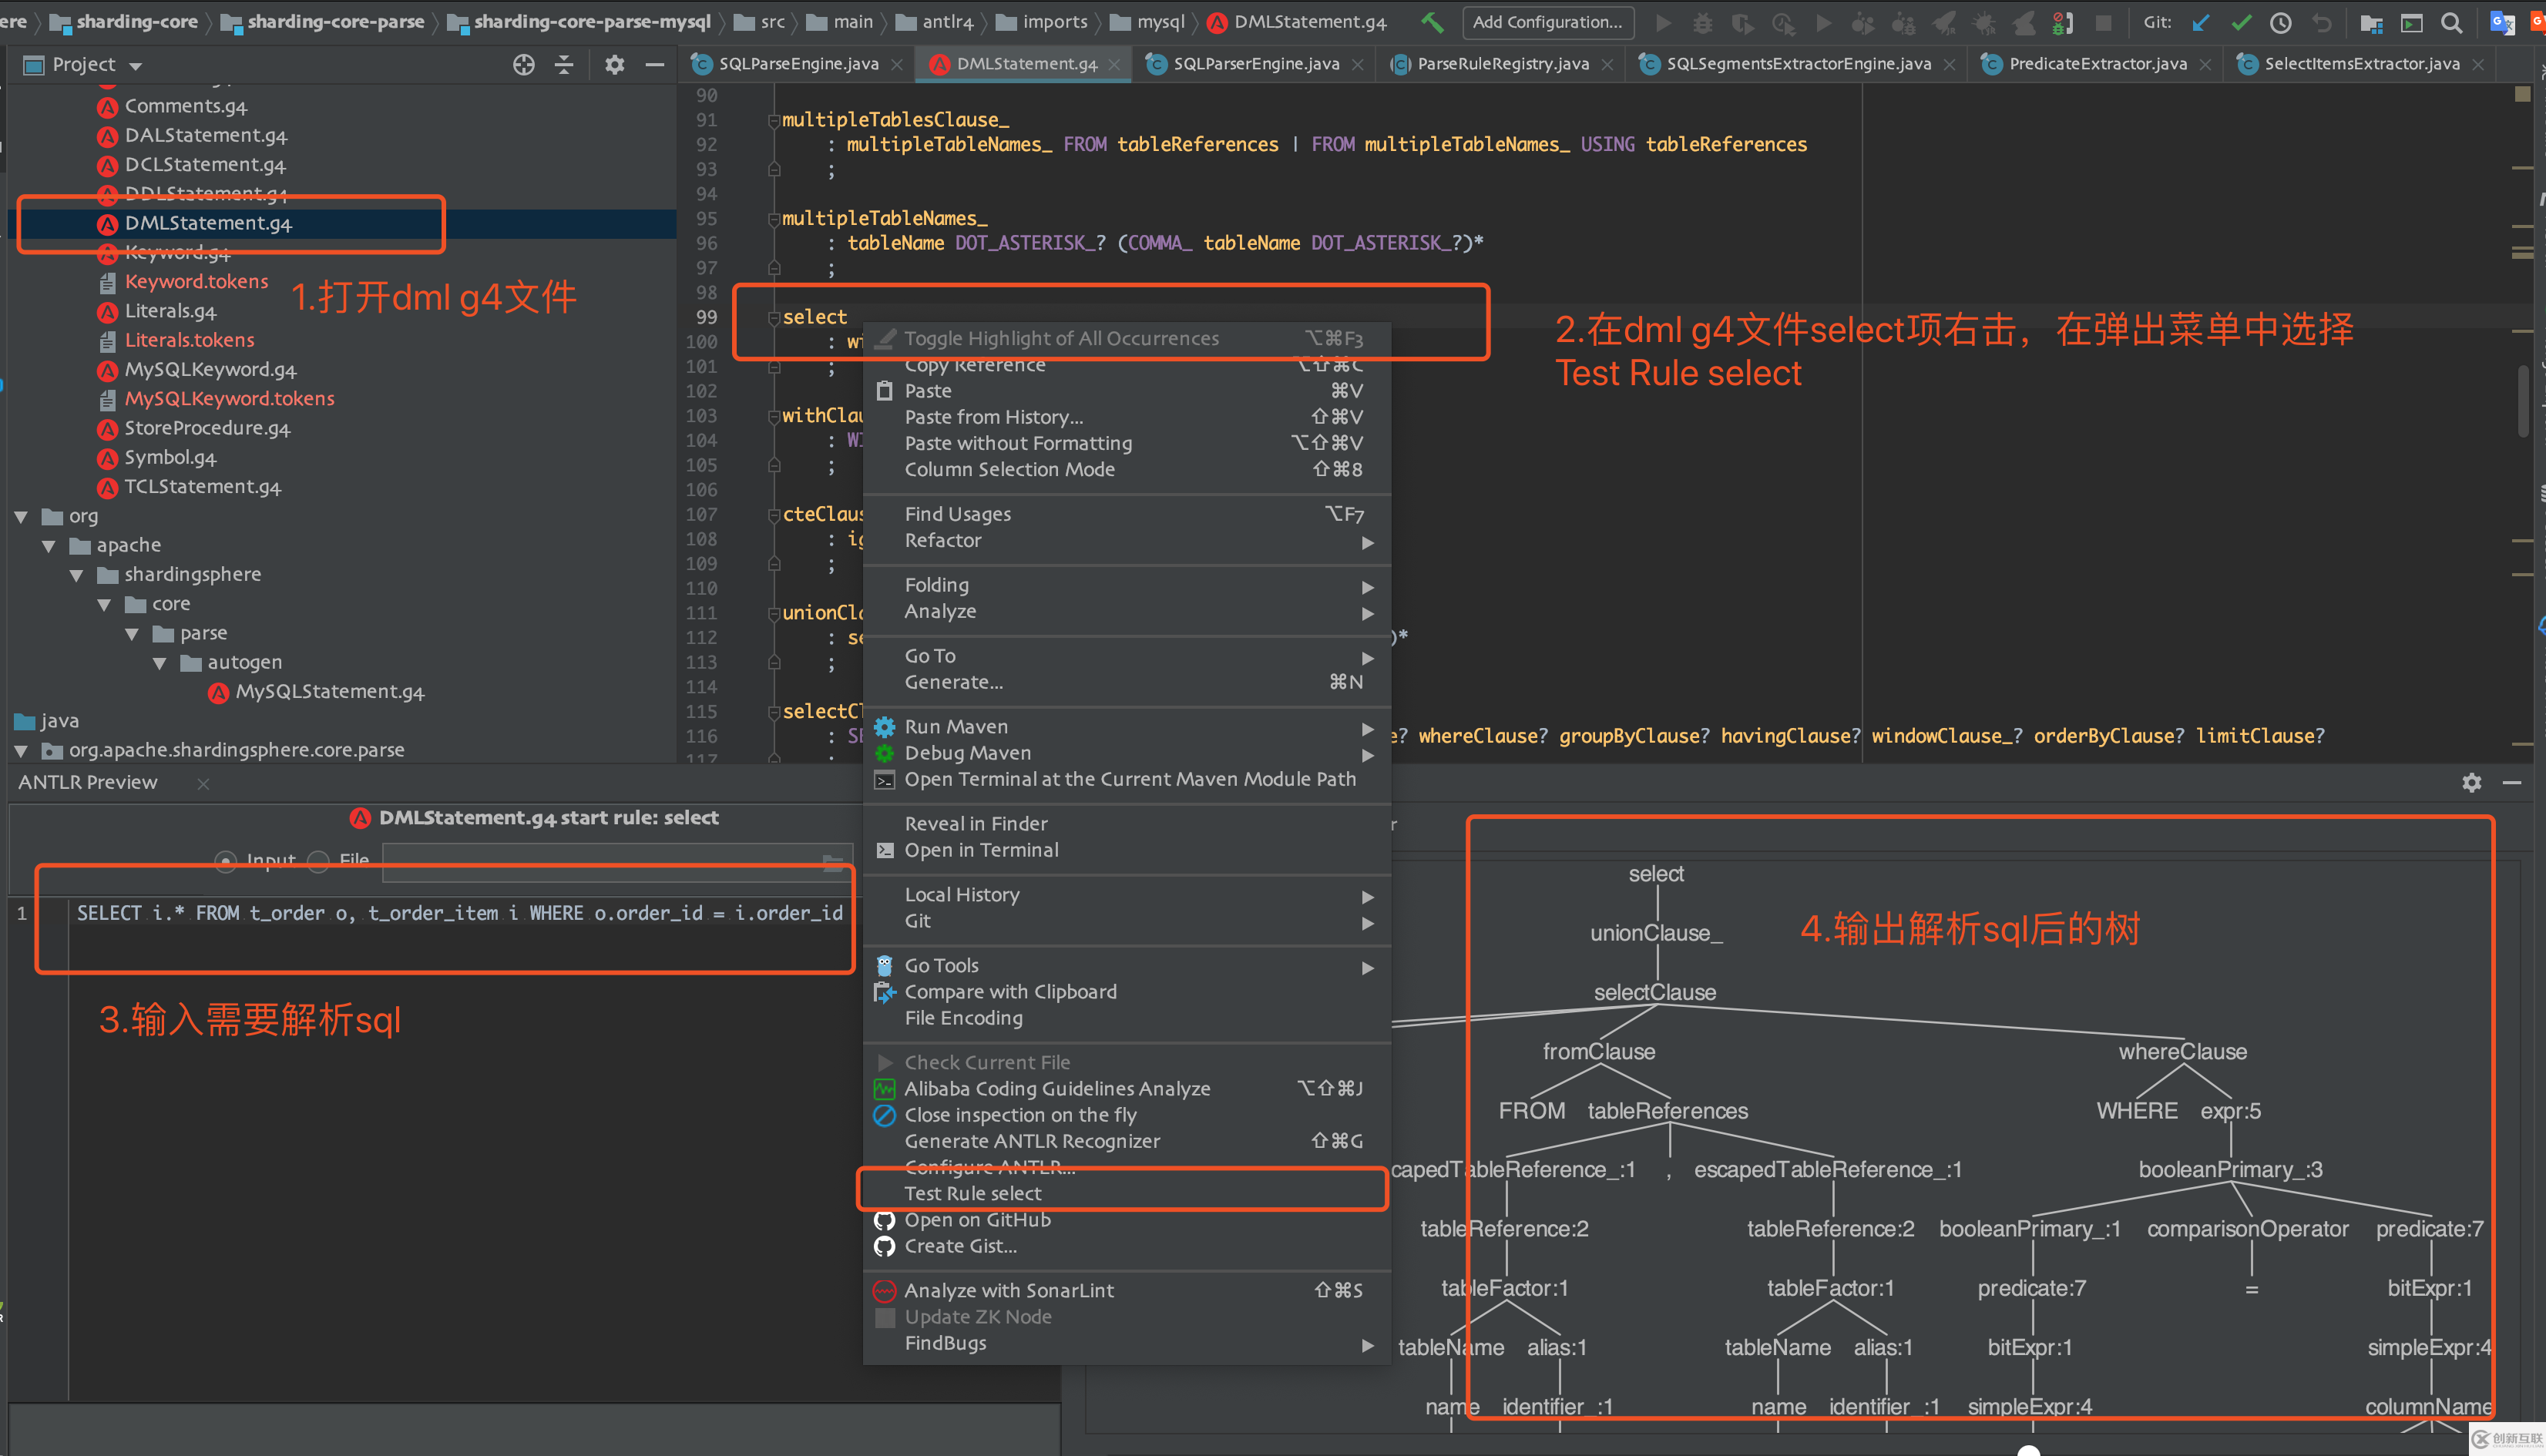This screenshot has width=2546, height=1456.
Task: Collapse the apache folder node
Action: [48, 546]
